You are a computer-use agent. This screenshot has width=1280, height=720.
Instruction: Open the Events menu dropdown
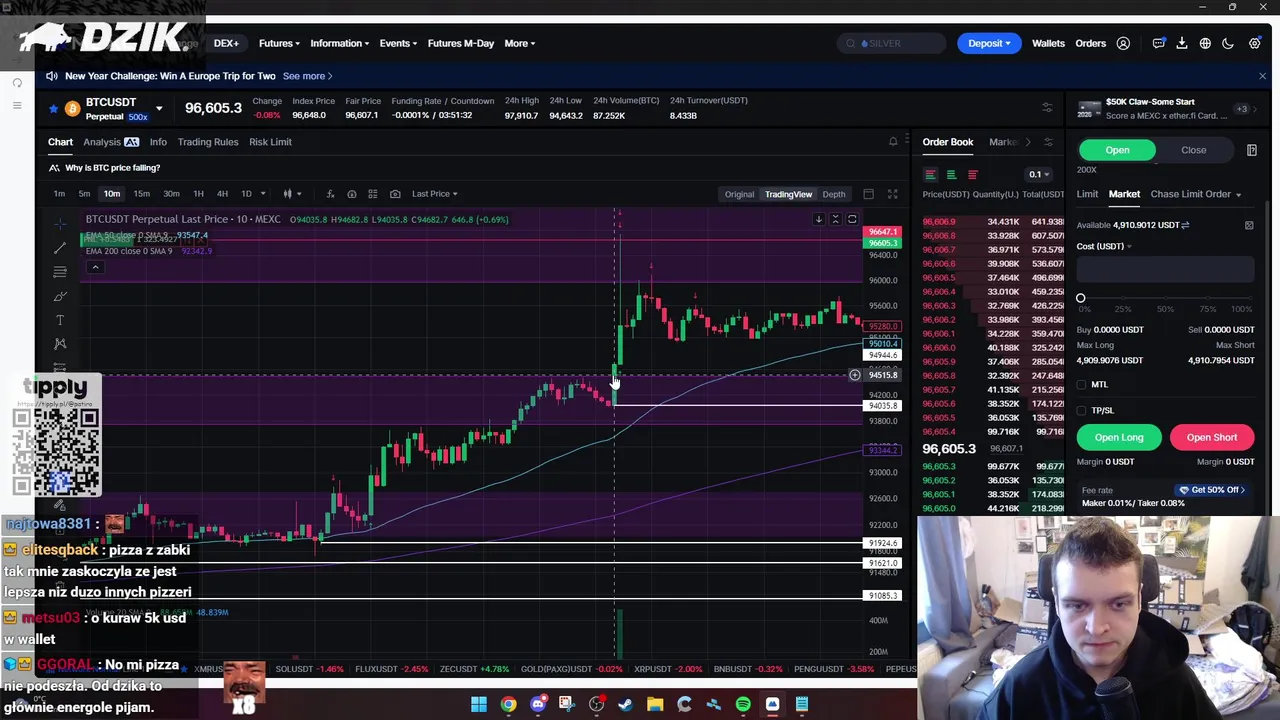coord(398,43)
